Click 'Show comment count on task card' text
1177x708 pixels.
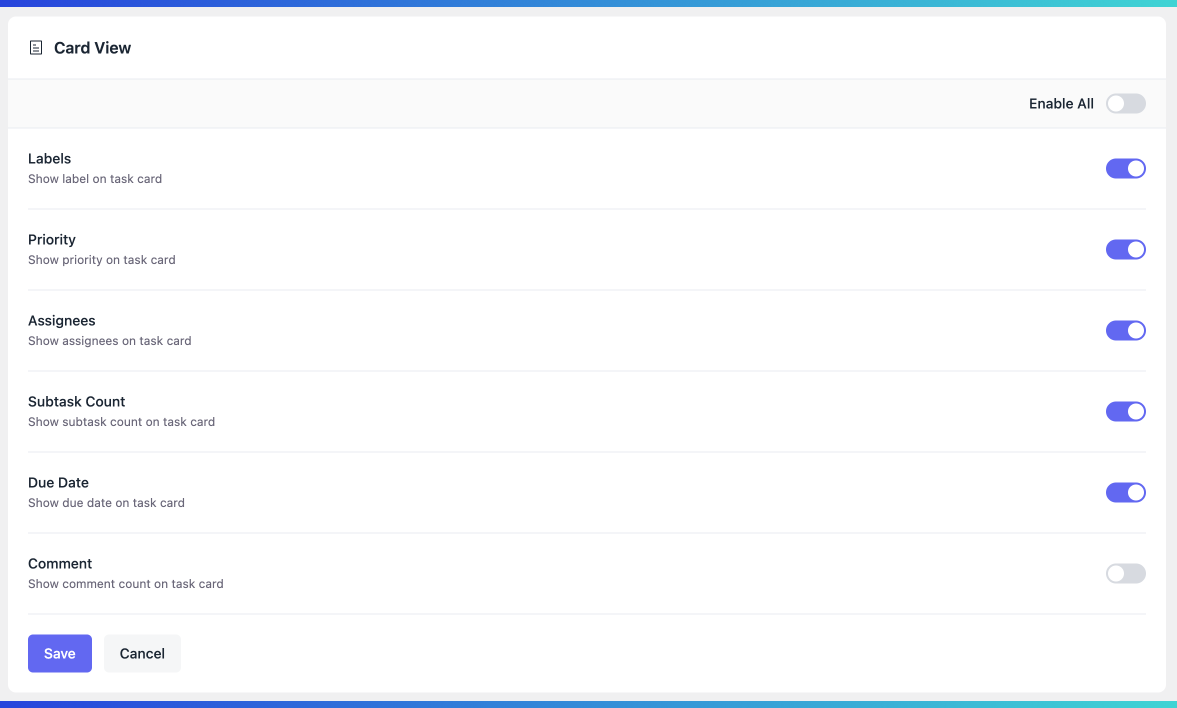(x=125, y=584)
